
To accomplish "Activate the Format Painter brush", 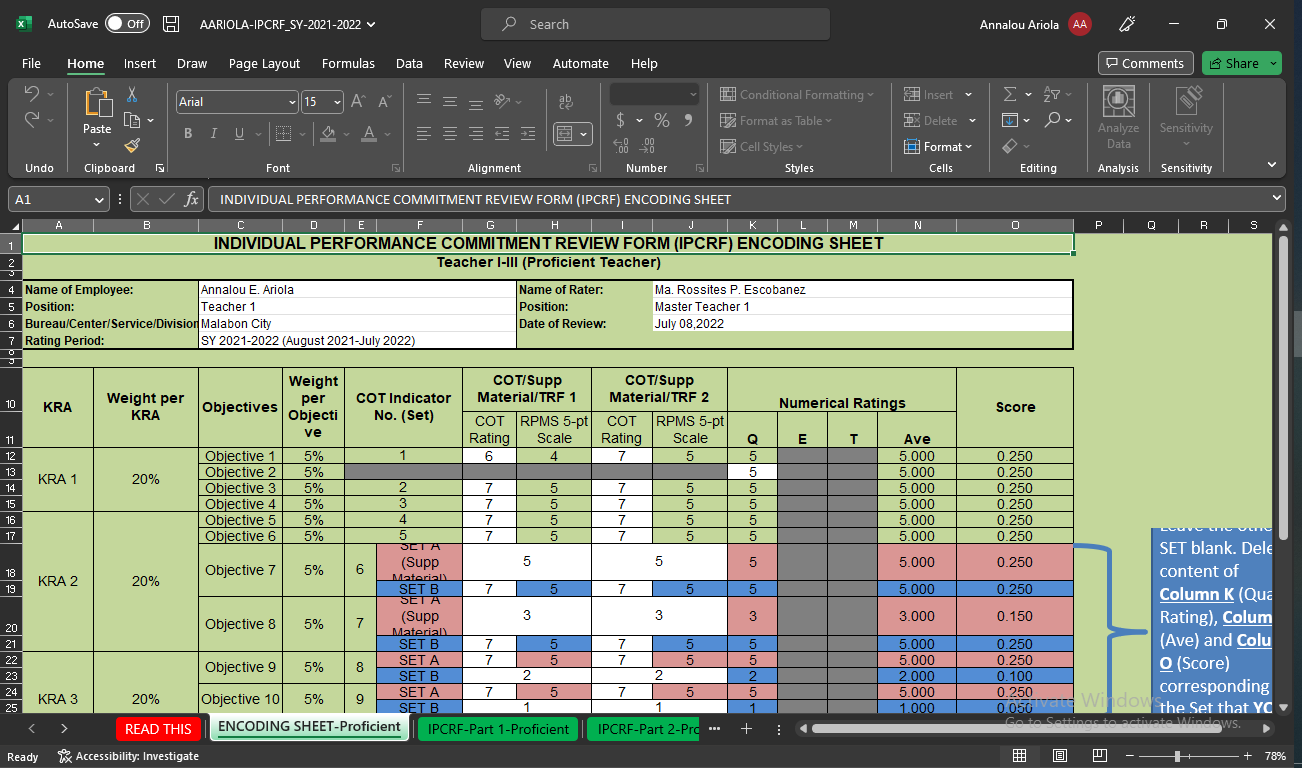I will pyautogui.click(x=132, y=145).
